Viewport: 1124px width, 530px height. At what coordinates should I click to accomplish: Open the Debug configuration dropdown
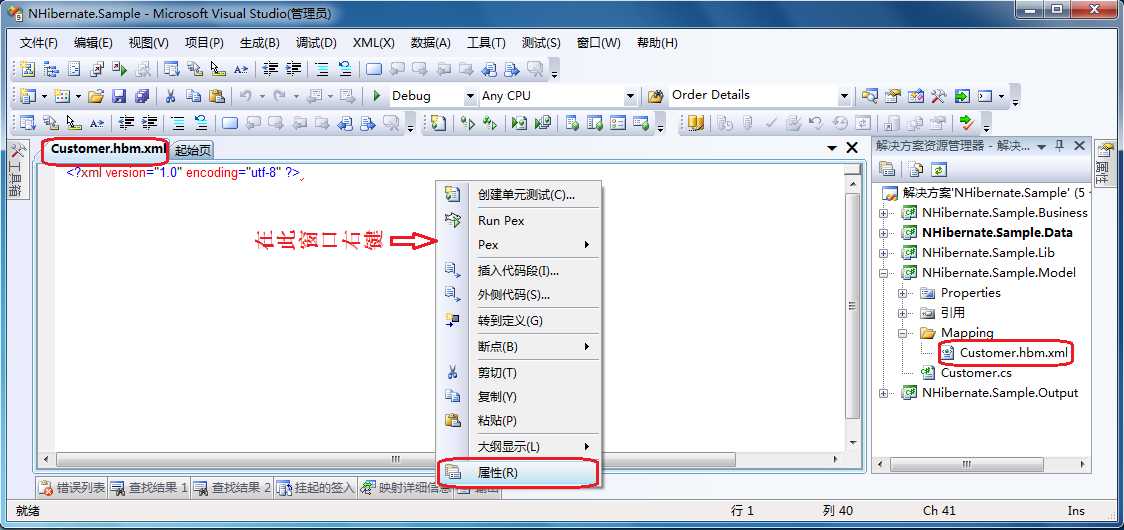point(470,96)
